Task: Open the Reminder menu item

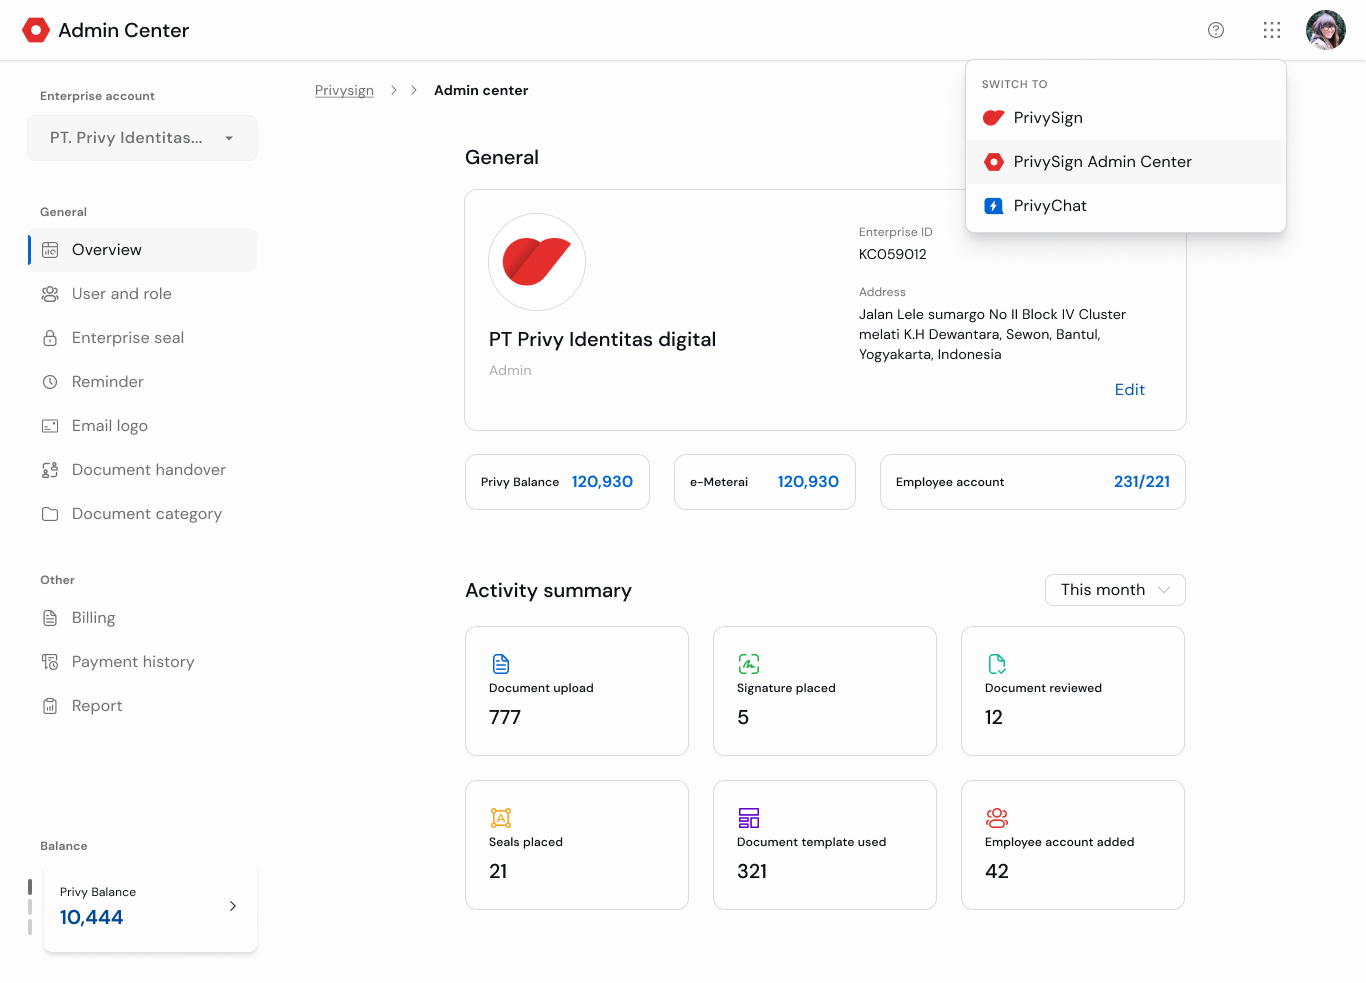Action: pos(142,382)
